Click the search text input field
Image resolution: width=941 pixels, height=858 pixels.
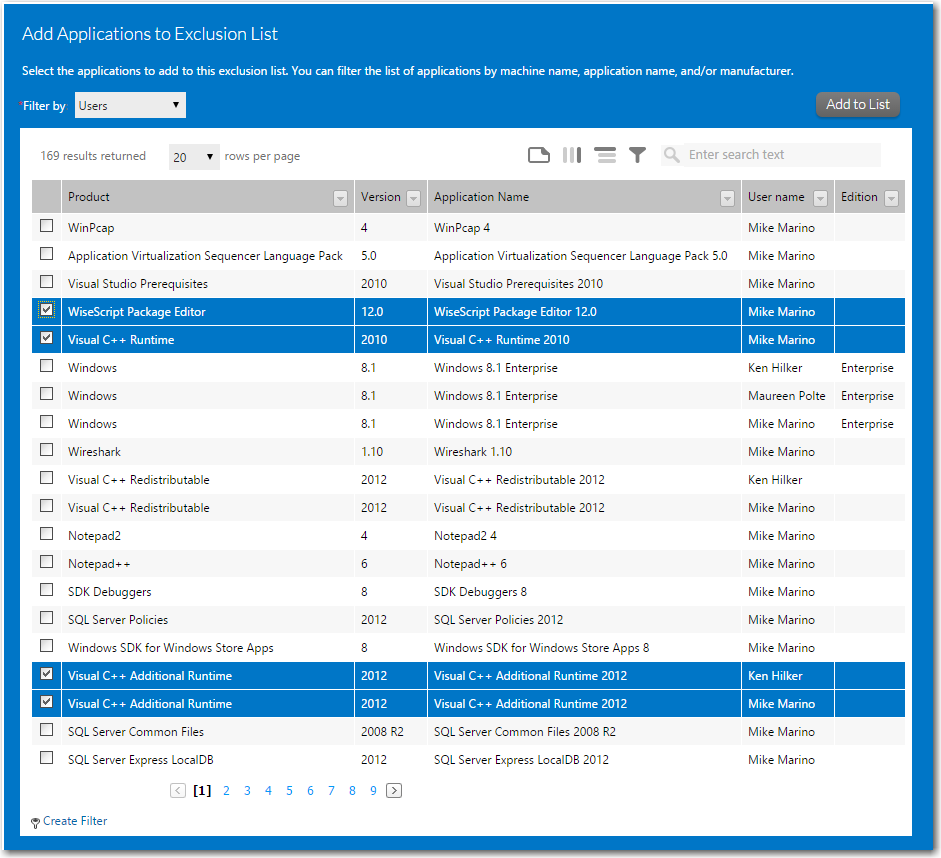click(783, 155)
